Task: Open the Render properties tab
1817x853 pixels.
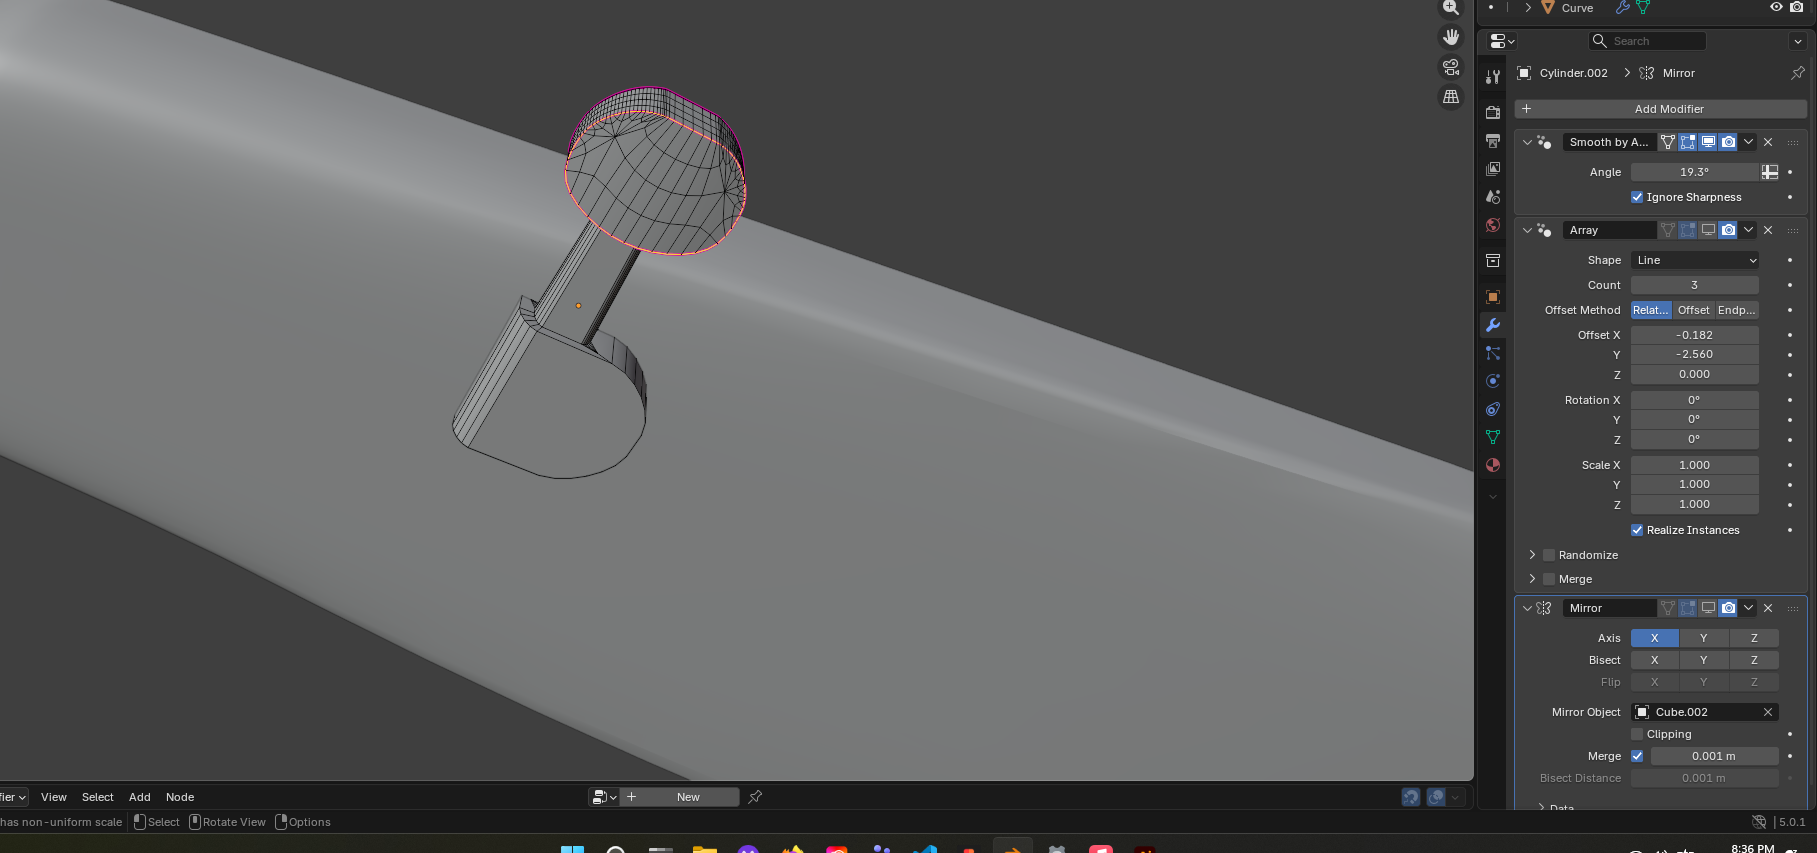Action: [x=1493, y=112]
